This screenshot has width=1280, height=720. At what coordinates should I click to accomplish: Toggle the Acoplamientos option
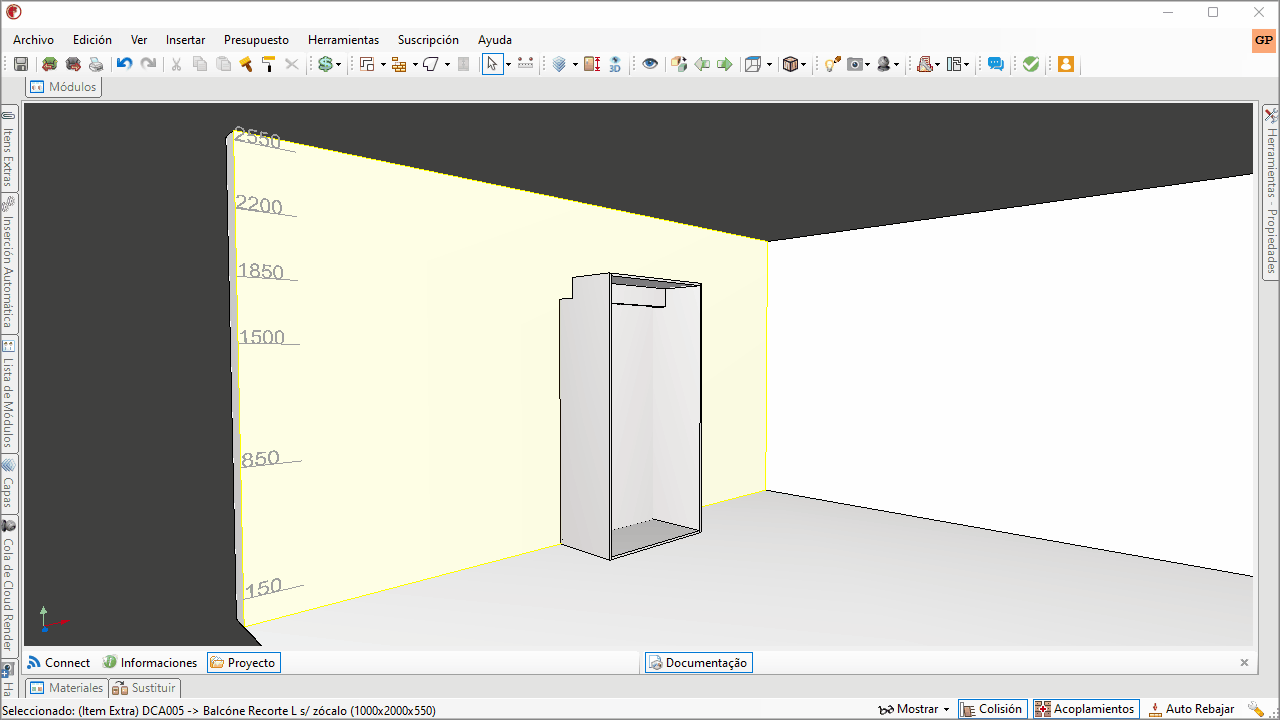1085,709
